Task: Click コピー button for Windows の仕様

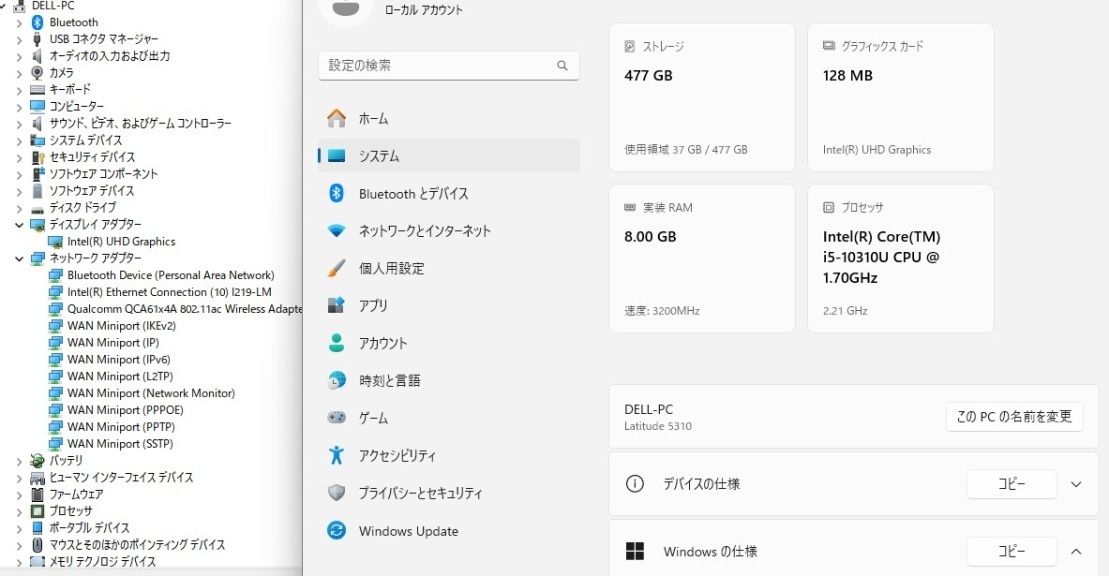Action: point(1011,551)
